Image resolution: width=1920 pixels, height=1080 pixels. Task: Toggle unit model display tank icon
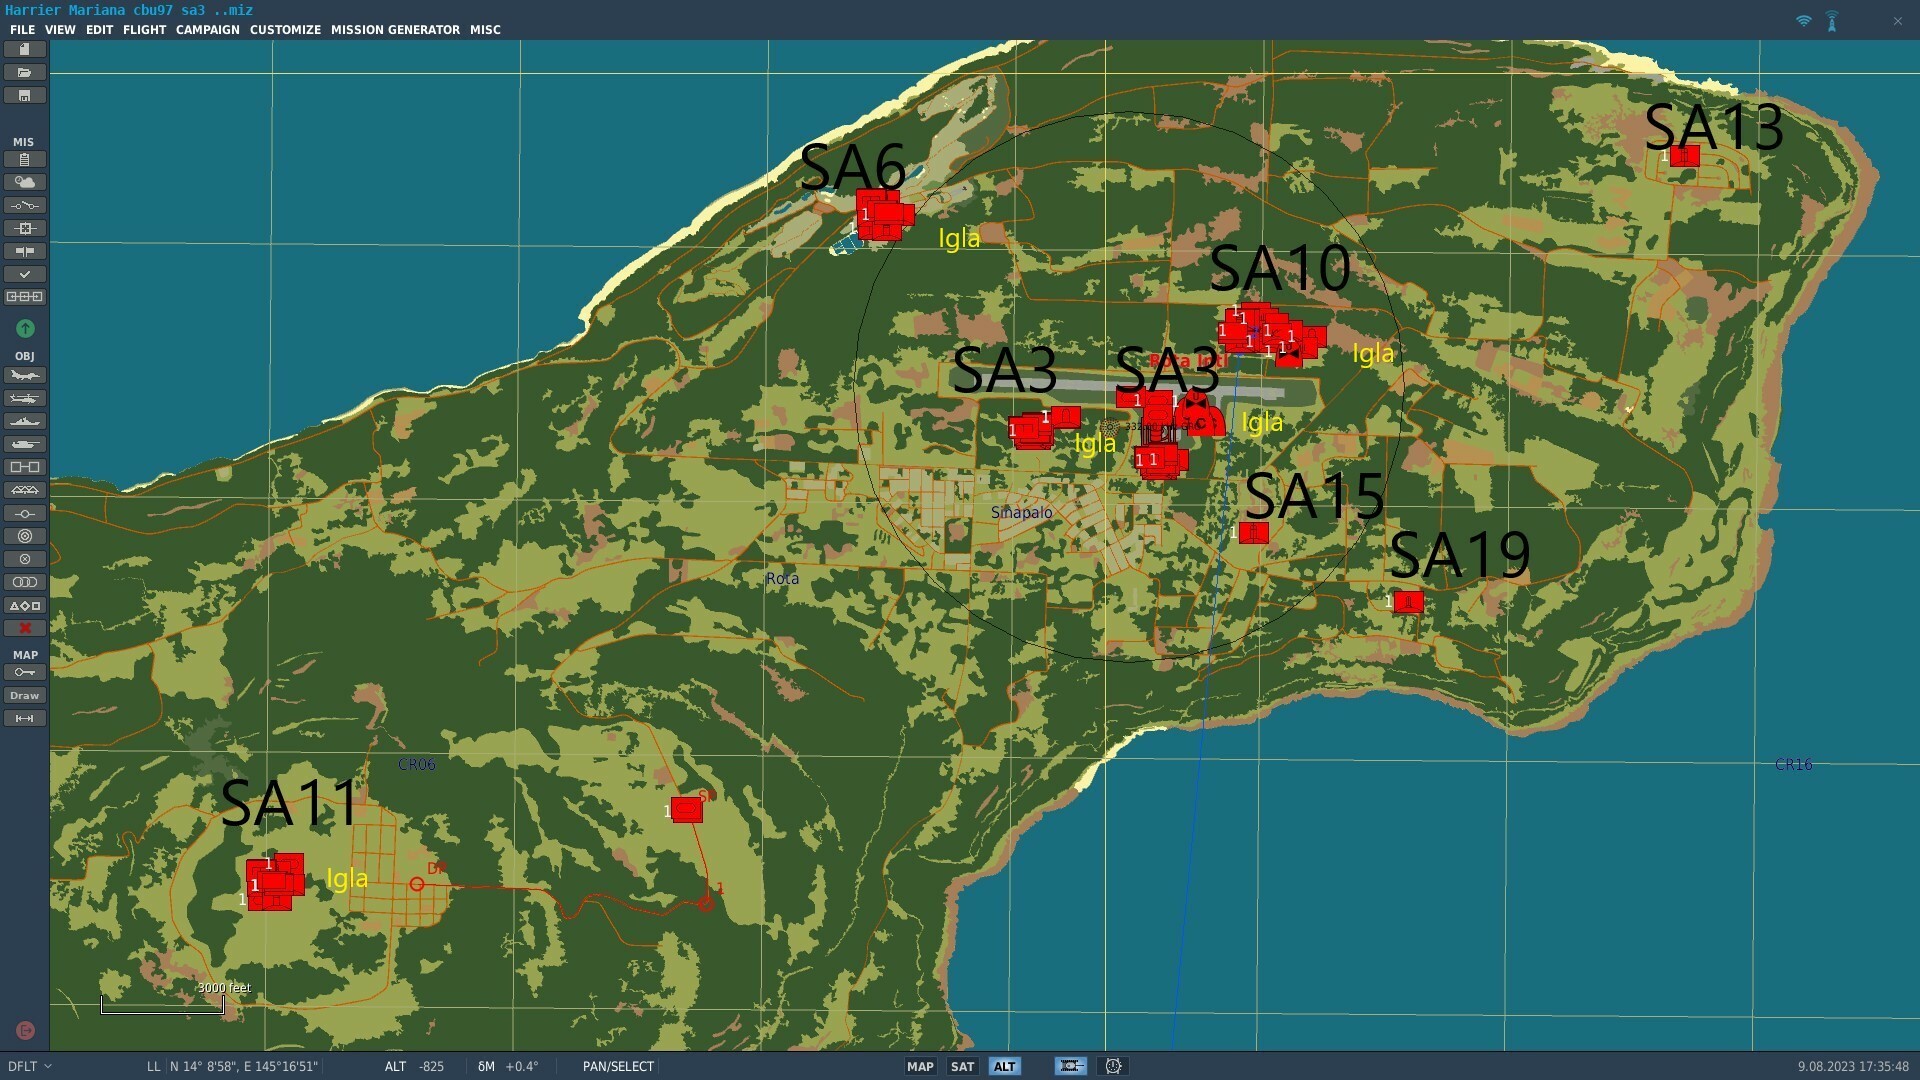pos(1070,1067)
